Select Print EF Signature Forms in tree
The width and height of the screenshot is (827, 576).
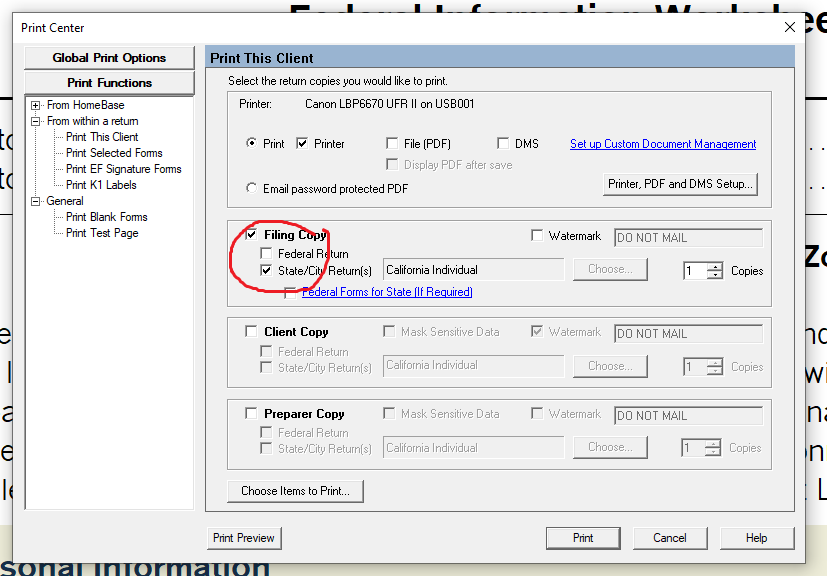point(123,169)
